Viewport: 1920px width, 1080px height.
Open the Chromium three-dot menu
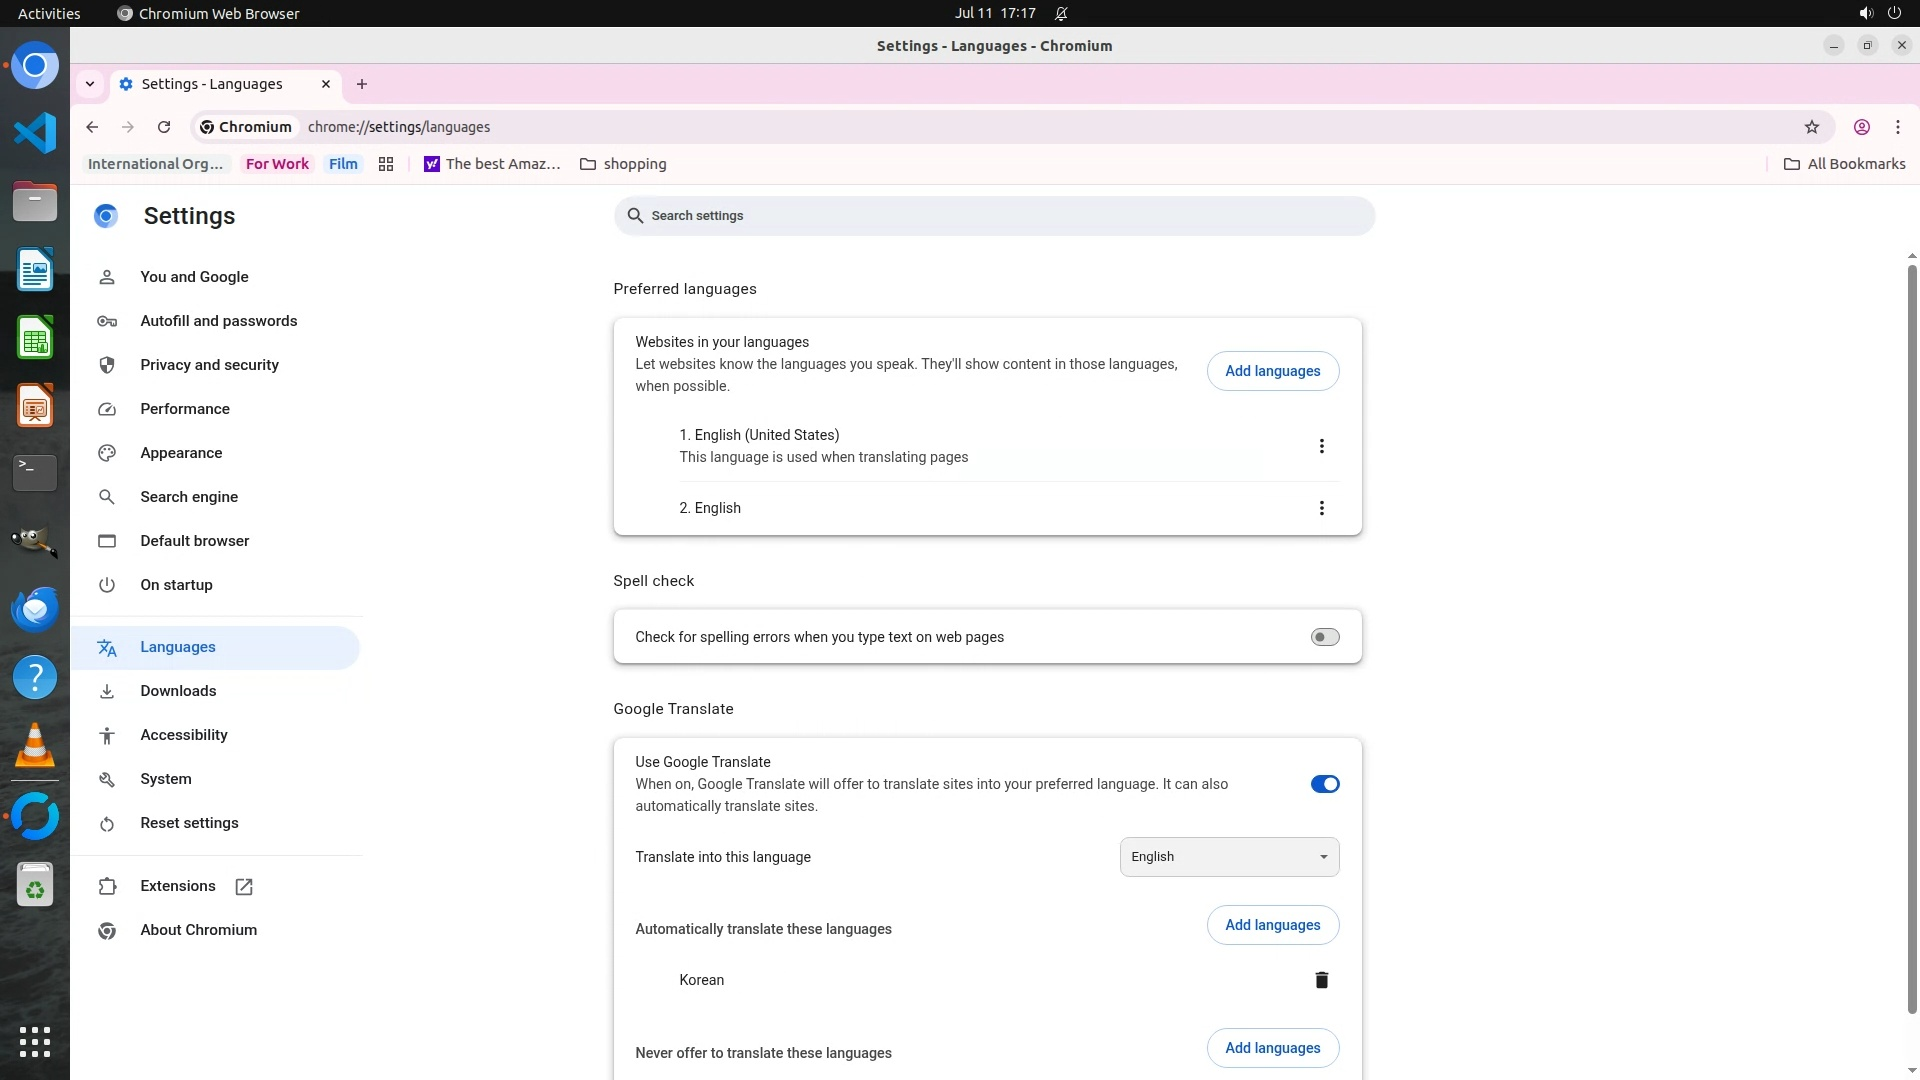(x=1897, y=127)
